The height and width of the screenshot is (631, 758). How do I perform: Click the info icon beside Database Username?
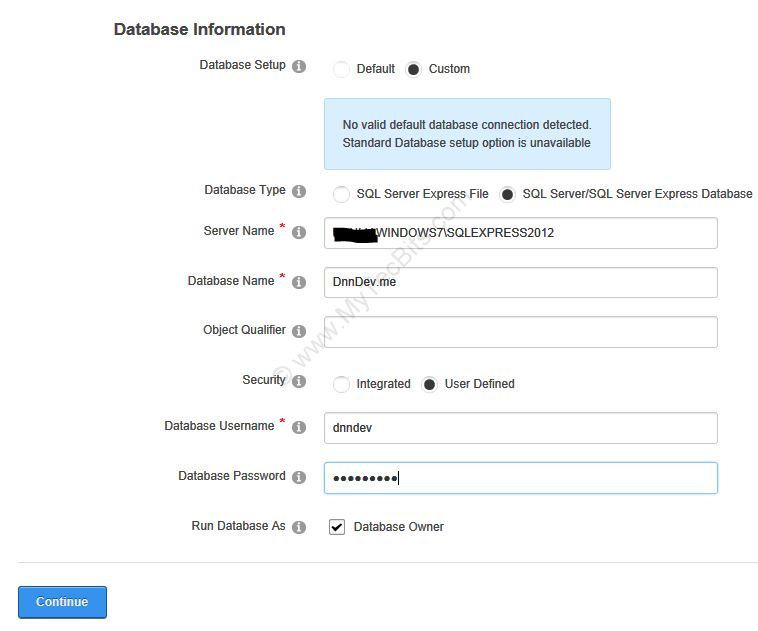299,427
